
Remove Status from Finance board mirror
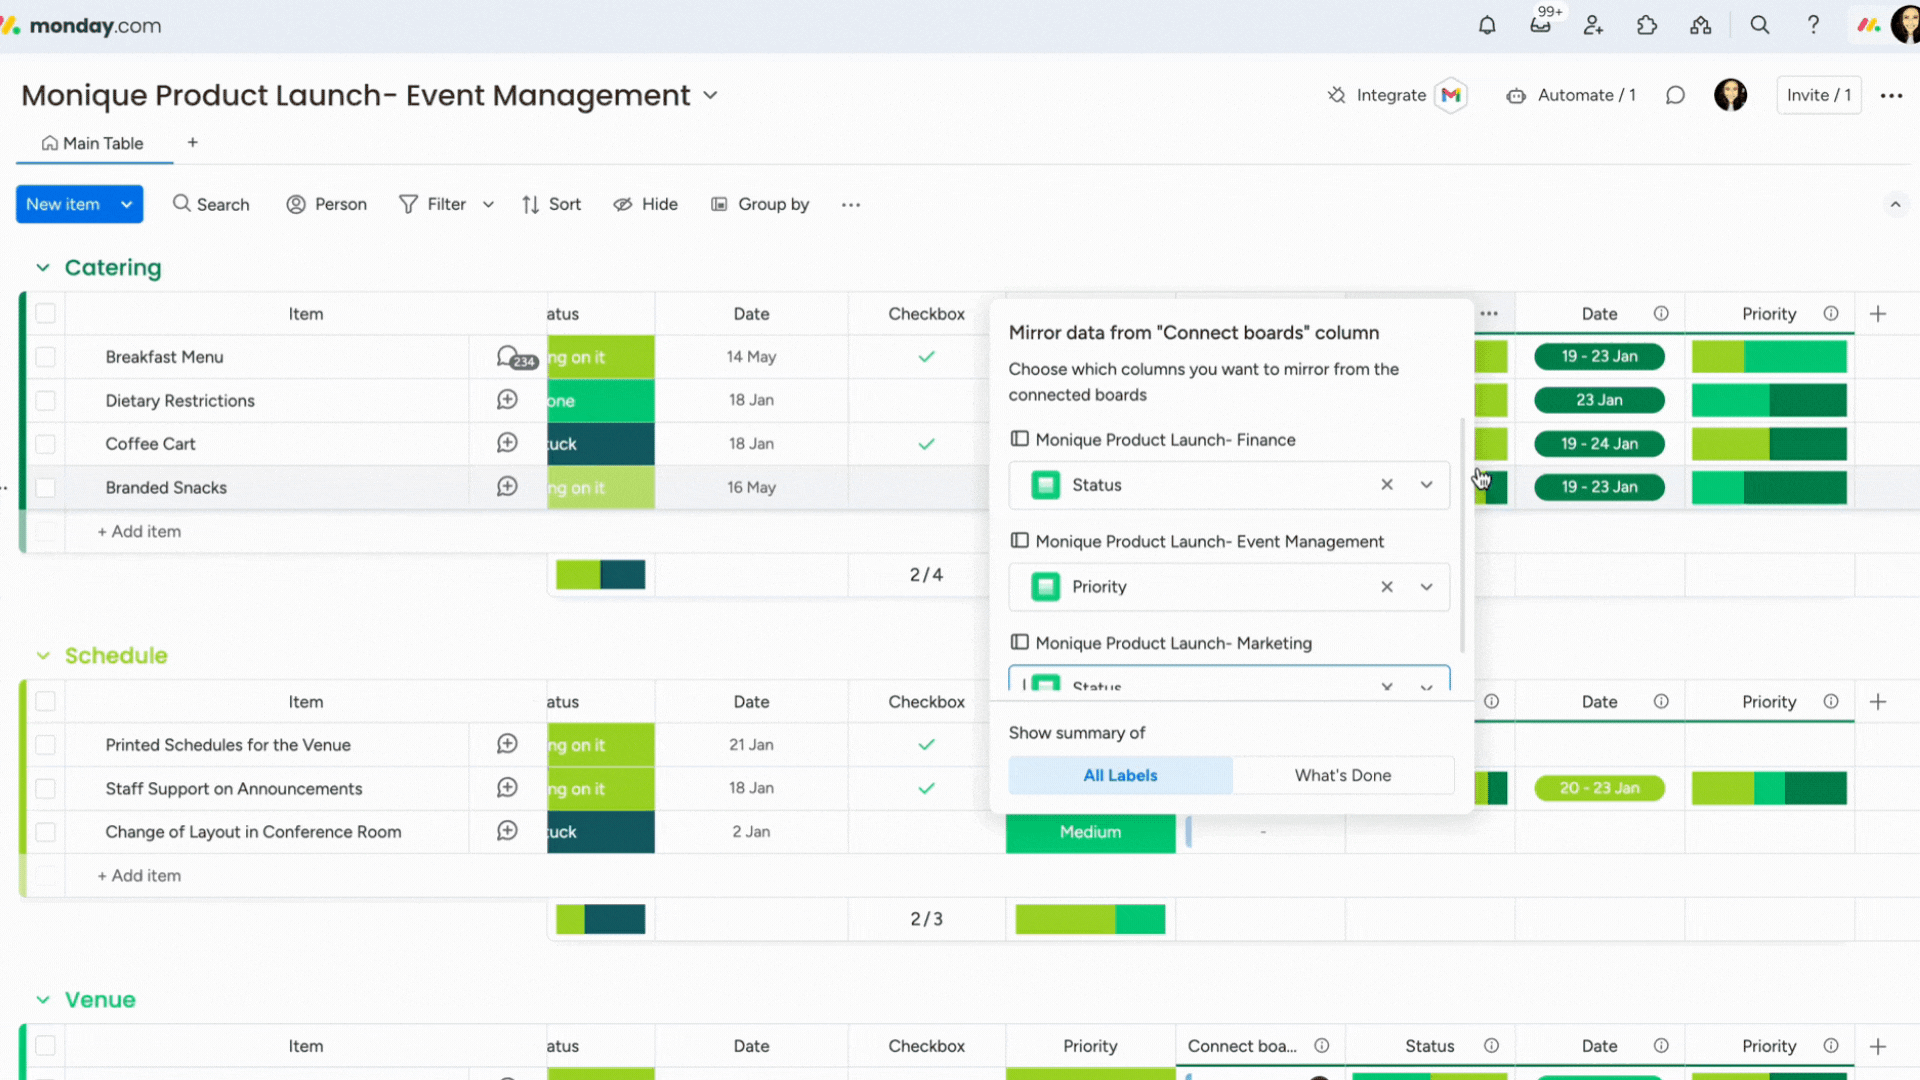coord(1387,485)
